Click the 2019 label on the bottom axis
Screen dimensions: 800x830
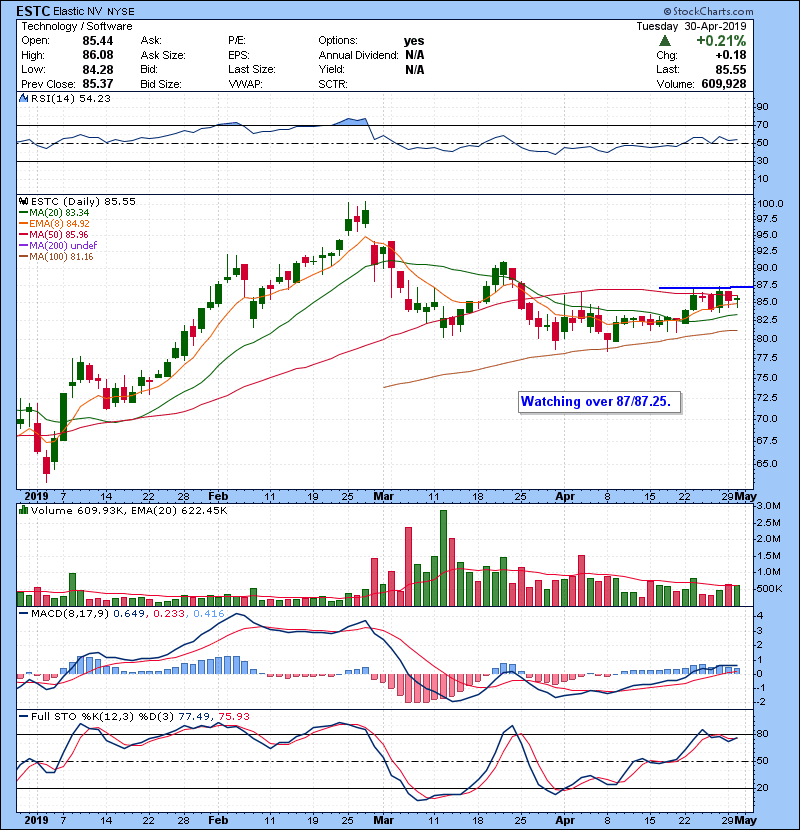36,820
